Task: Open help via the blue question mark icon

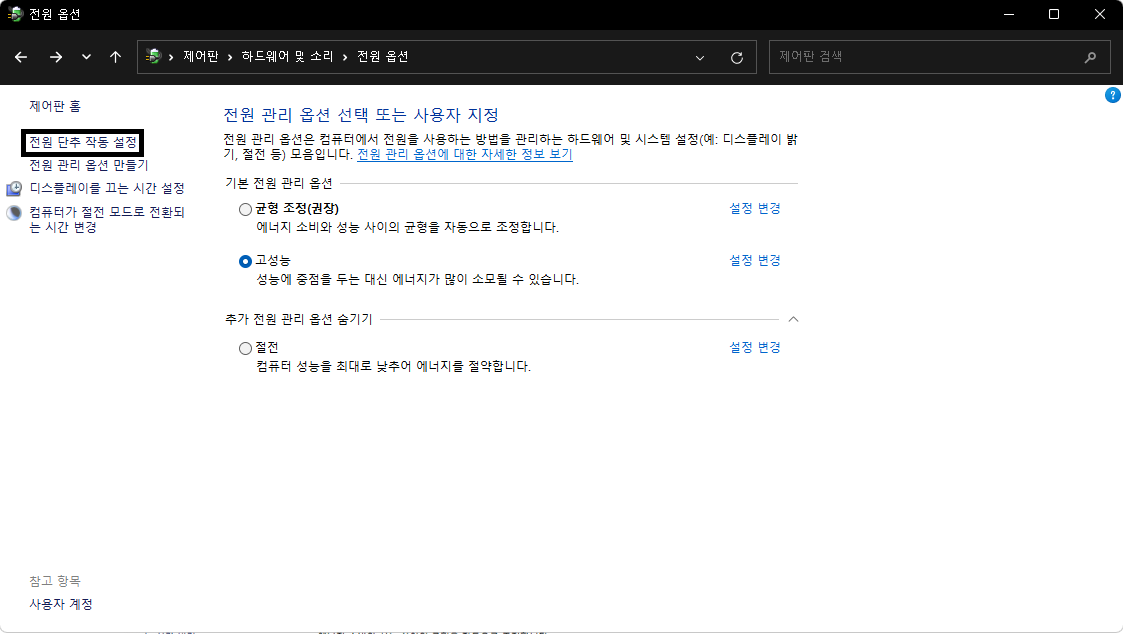Action: click(1113, 94)
